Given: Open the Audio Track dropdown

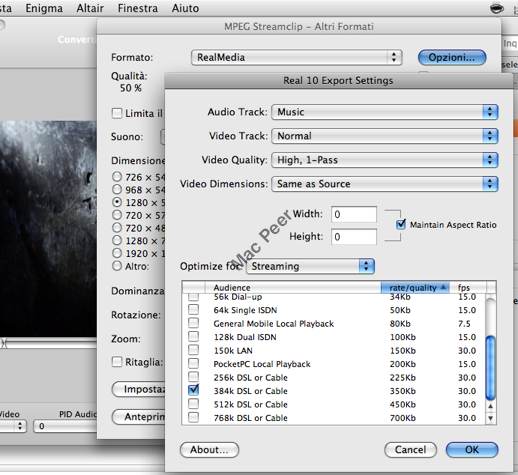Looking at the screenshot, I should 385,112.
